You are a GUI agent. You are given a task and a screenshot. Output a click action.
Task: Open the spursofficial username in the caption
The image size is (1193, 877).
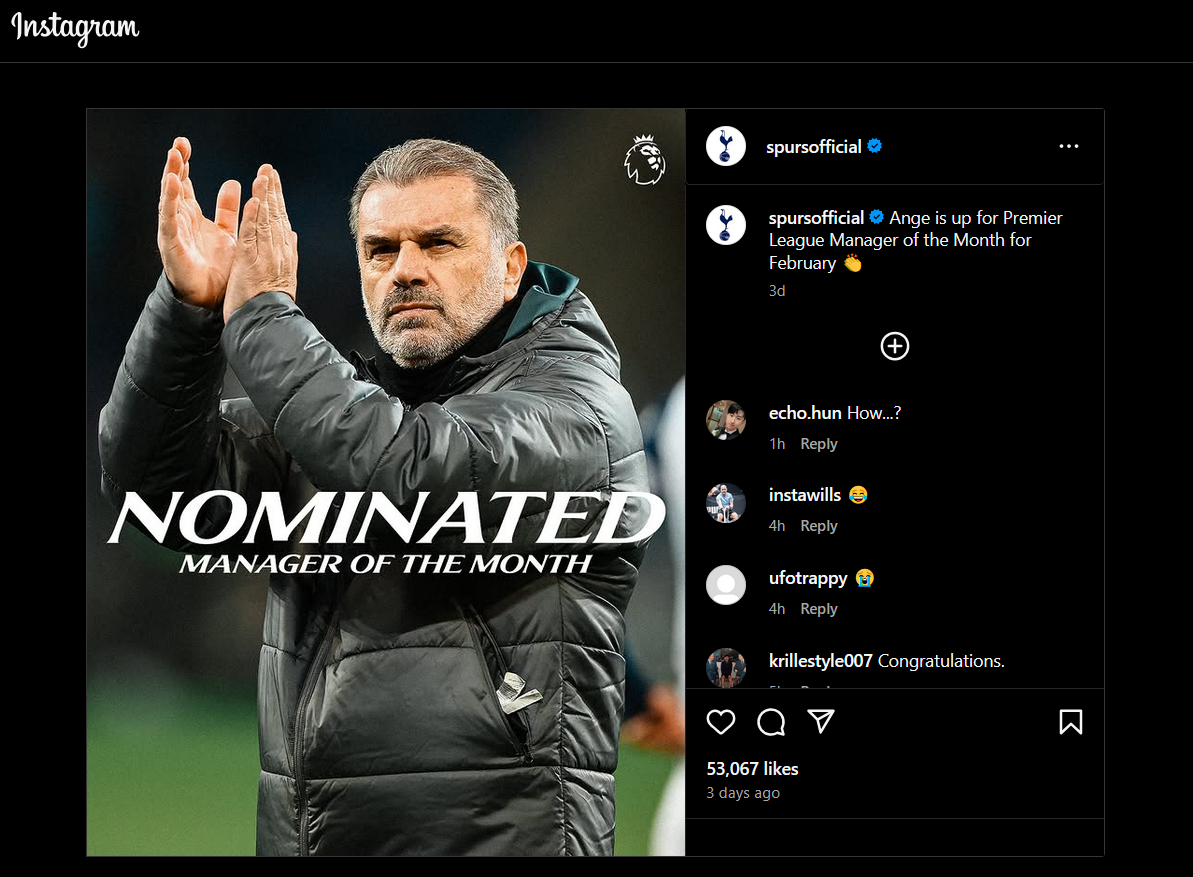click(x=816, y=218)
